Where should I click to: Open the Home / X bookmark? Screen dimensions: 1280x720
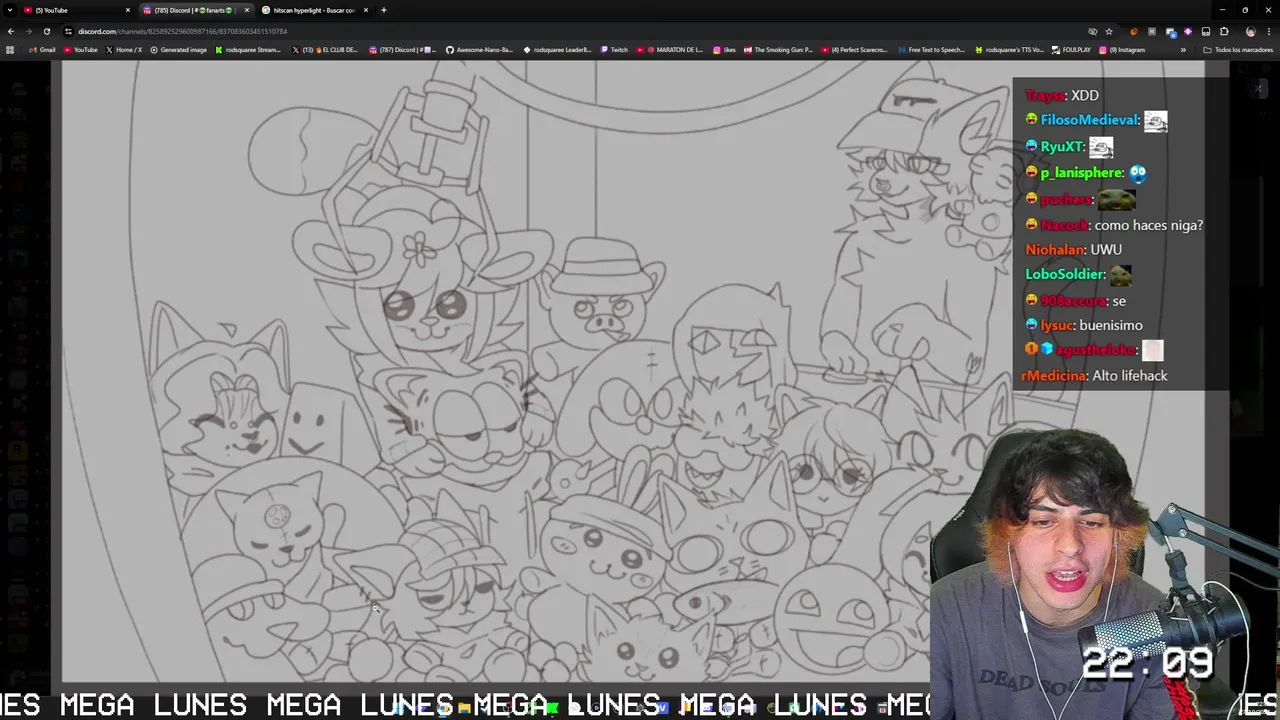pos(124,50)
